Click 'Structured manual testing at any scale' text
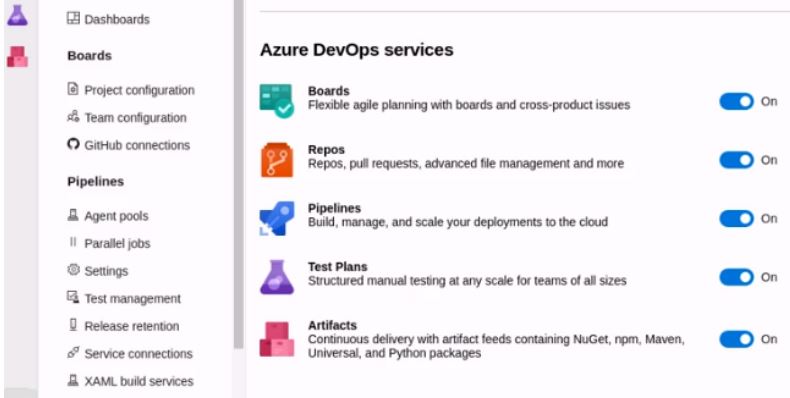This screenshot has height=398, width=790. pos(467,281)
